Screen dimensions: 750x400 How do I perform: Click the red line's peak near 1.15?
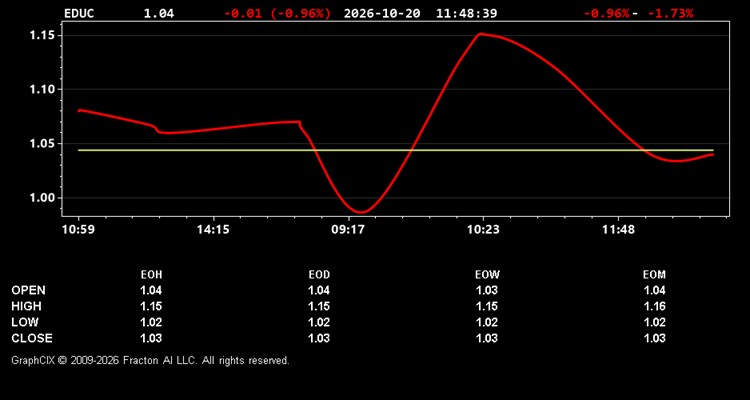[481, 34]
